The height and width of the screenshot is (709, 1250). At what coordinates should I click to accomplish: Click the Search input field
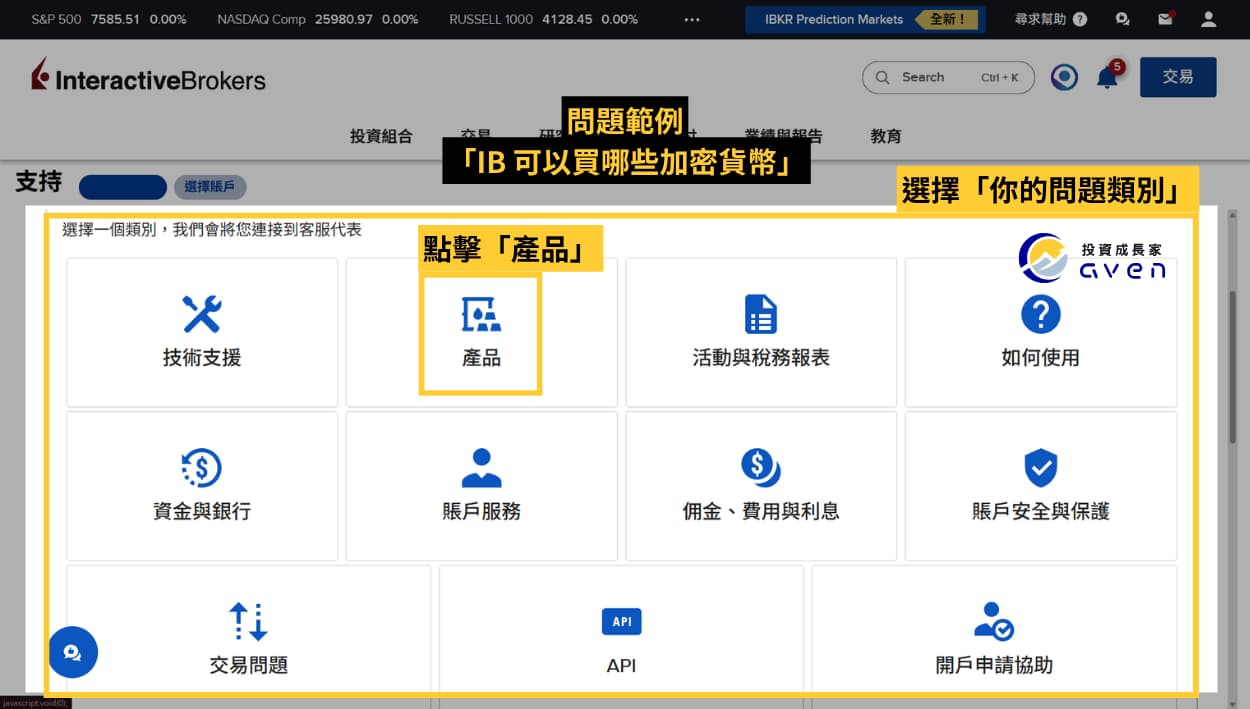pyautogui.click(x=948, y=77)
